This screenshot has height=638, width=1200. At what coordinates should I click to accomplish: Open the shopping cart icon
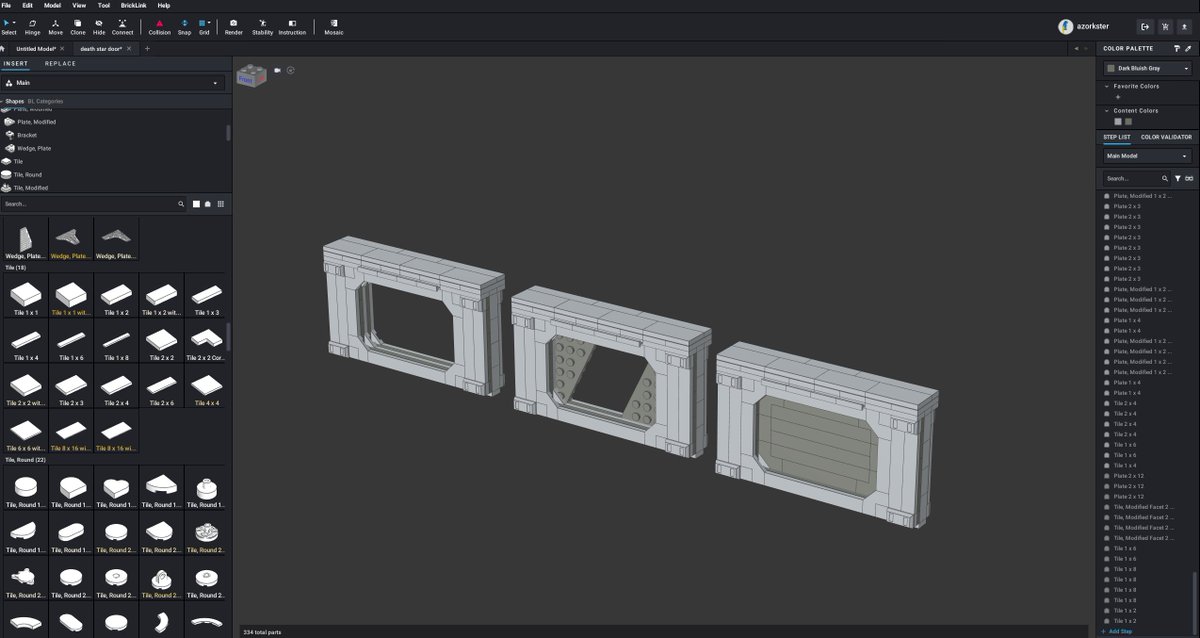point(1166,27)
